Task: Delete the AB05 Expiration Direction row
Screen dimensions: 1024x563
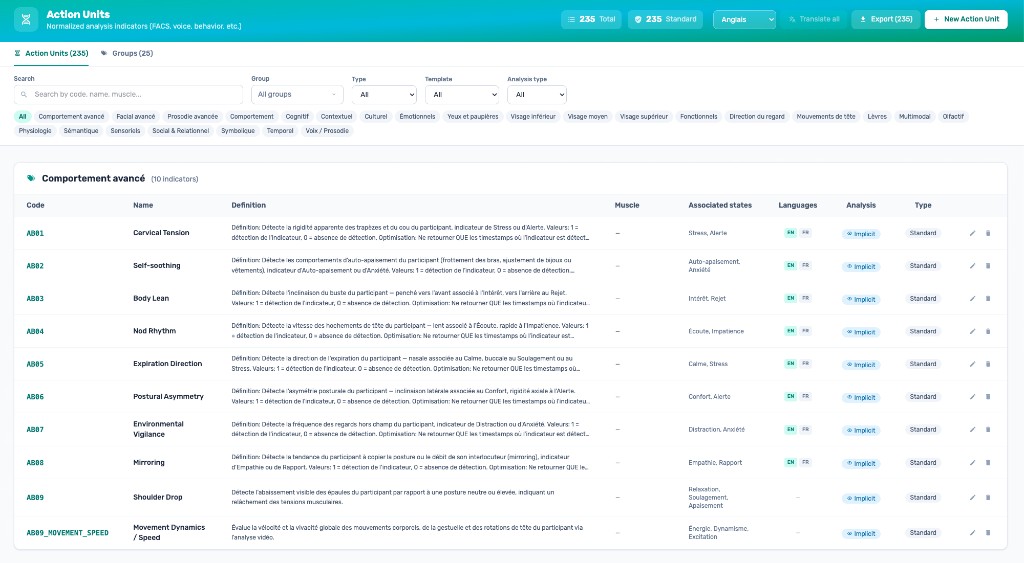Action: click(988, 364)
